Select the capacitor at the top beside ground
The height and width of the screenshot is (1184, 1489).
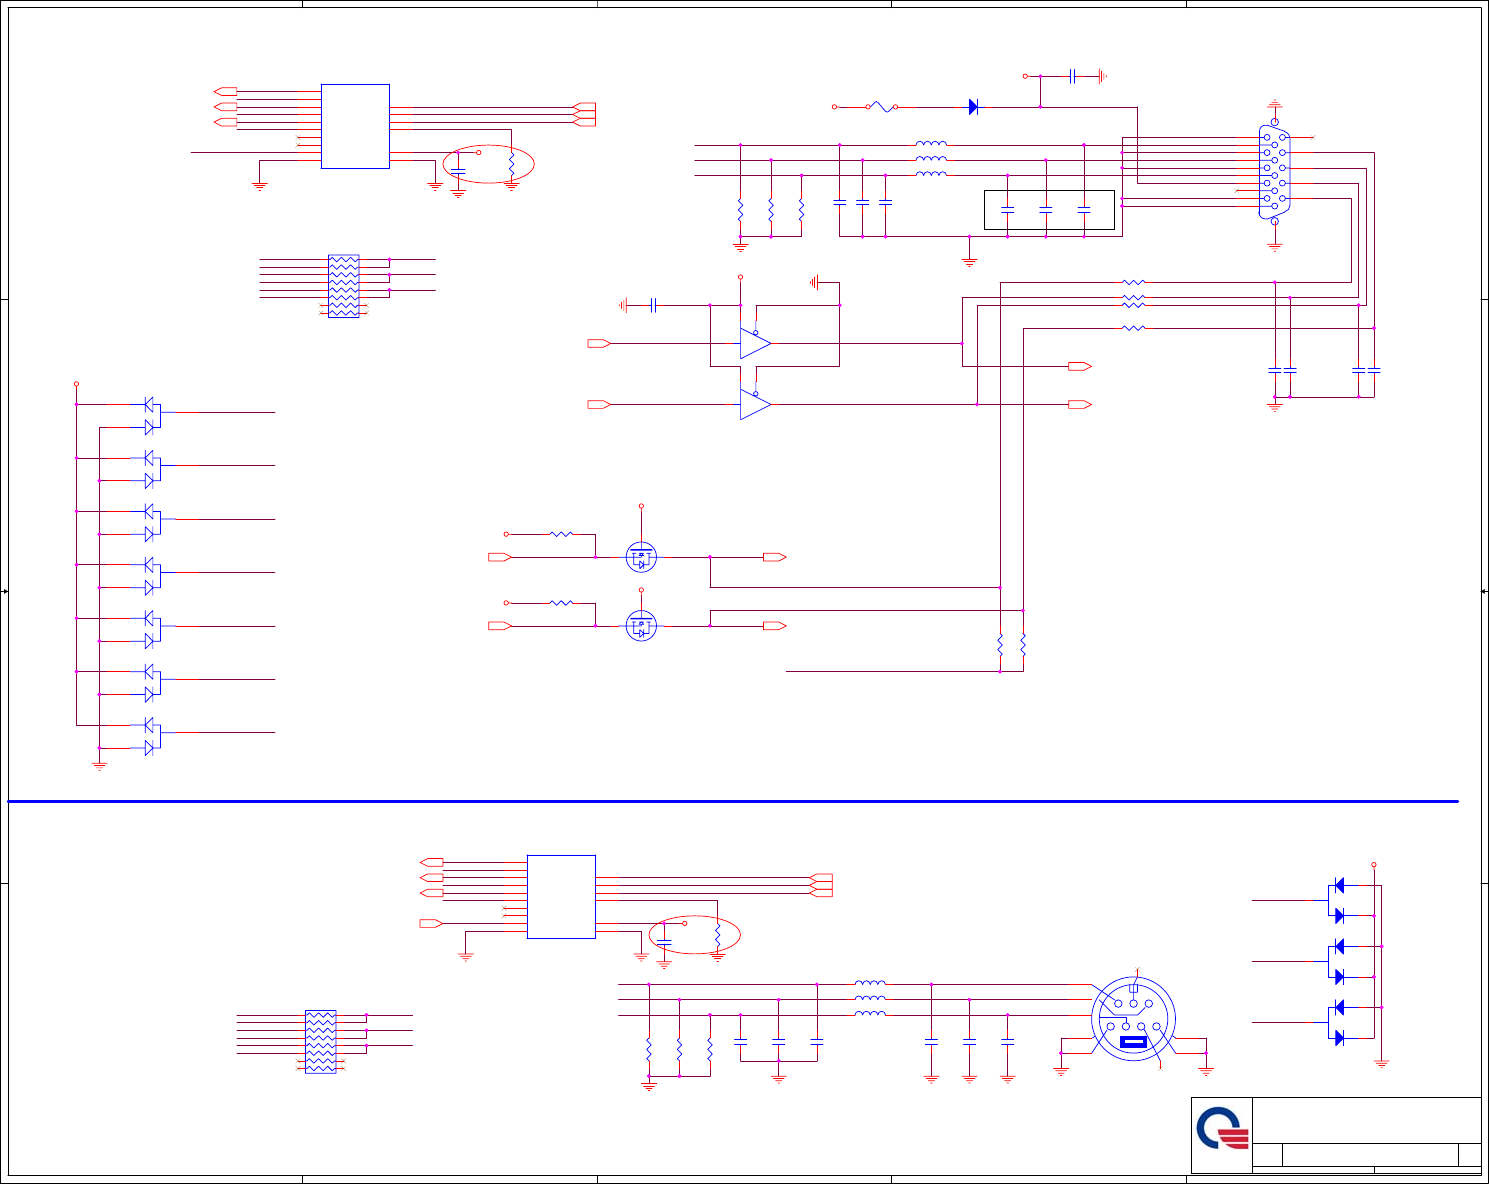click(x=1072, y=76)
